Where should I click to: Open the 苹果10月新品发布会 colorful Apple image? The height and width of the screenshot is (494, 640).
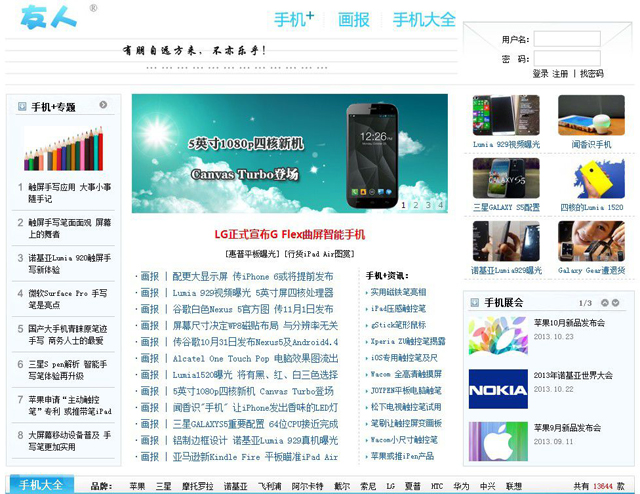tap(498, 336)
